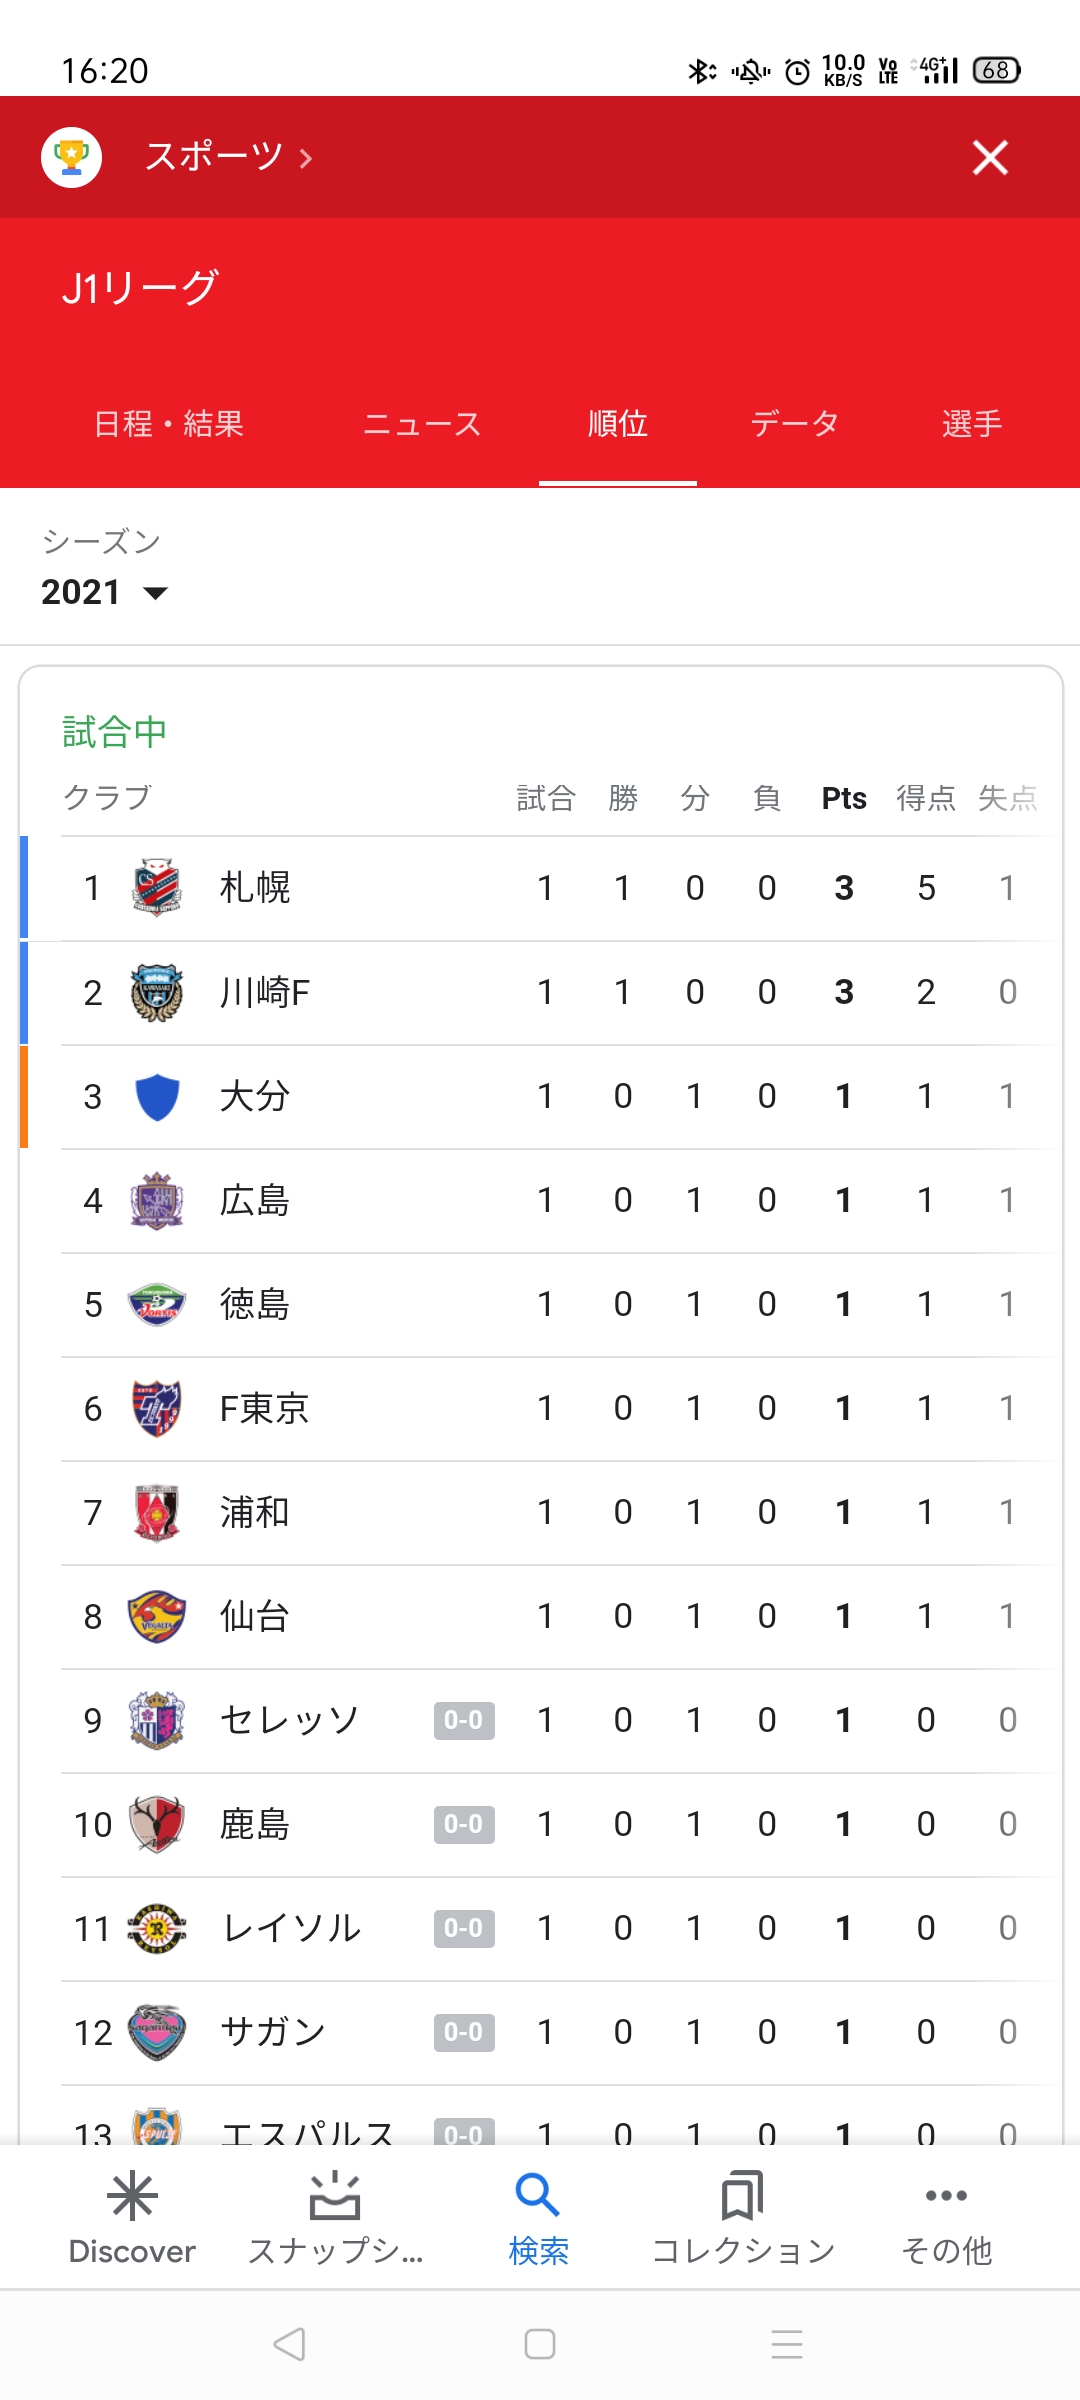Tap the Kawasaki F club crest
The image size is (1080, 2400).
157,992
